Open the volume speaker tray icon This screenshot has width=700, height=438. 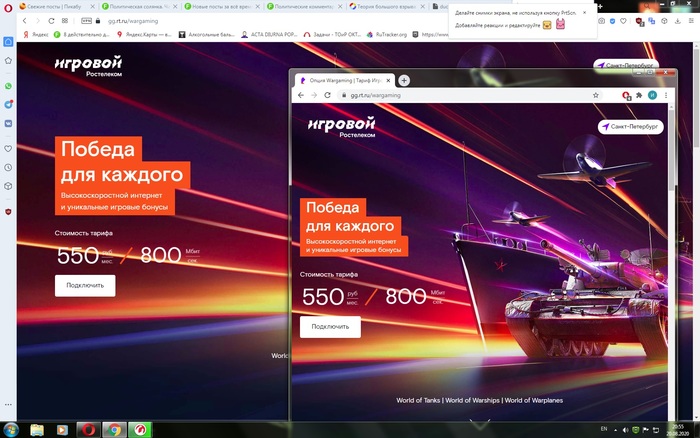[x=625, y=430]
